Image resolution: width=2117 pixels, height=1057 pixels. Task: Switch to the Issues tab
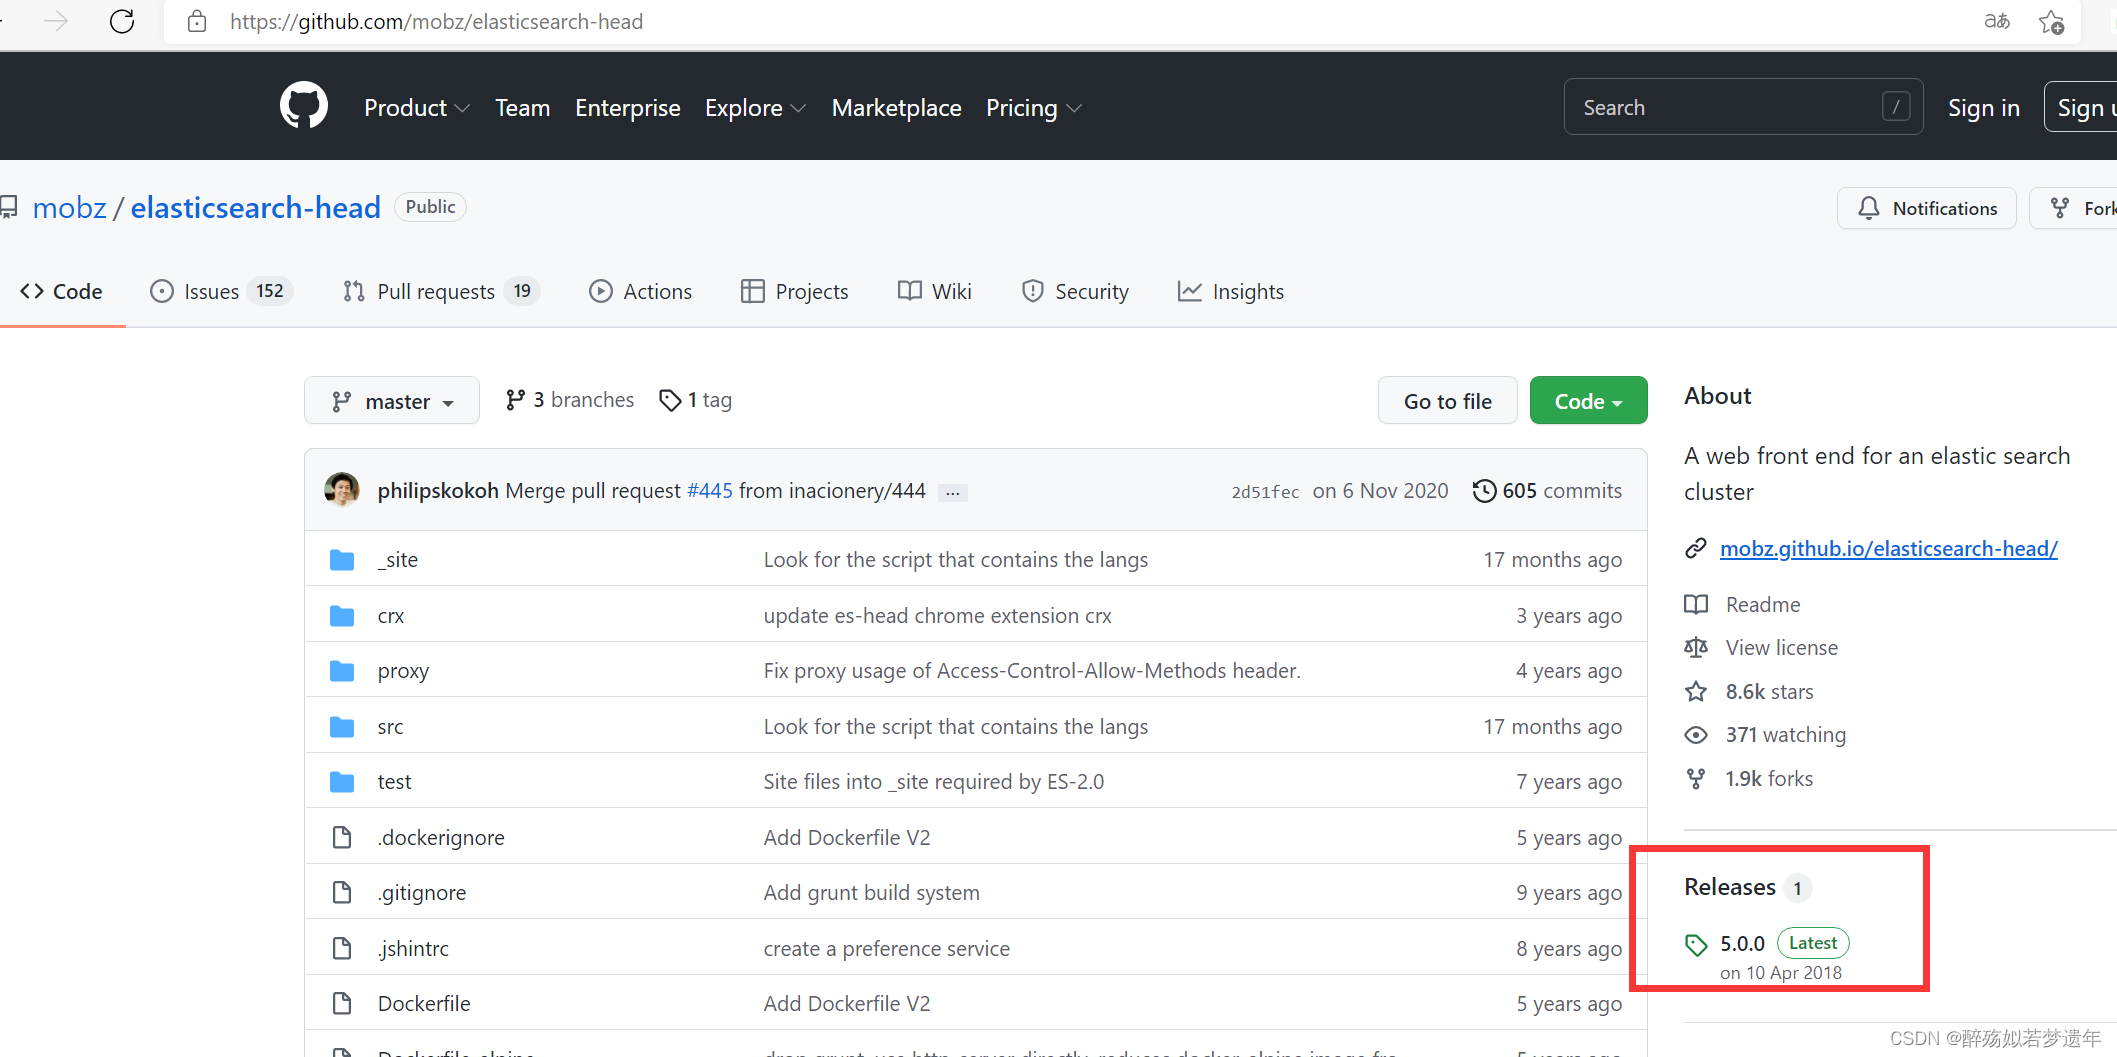pyautogui.click(x=220, y=291)
